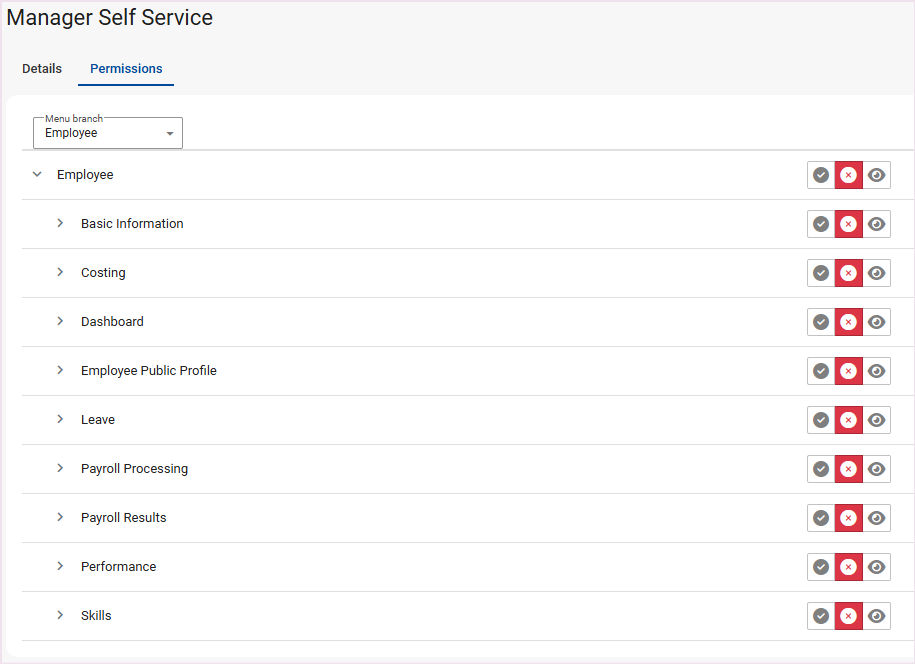
Task: Click the Skills tree item label
Action: (x=96, y=616)
